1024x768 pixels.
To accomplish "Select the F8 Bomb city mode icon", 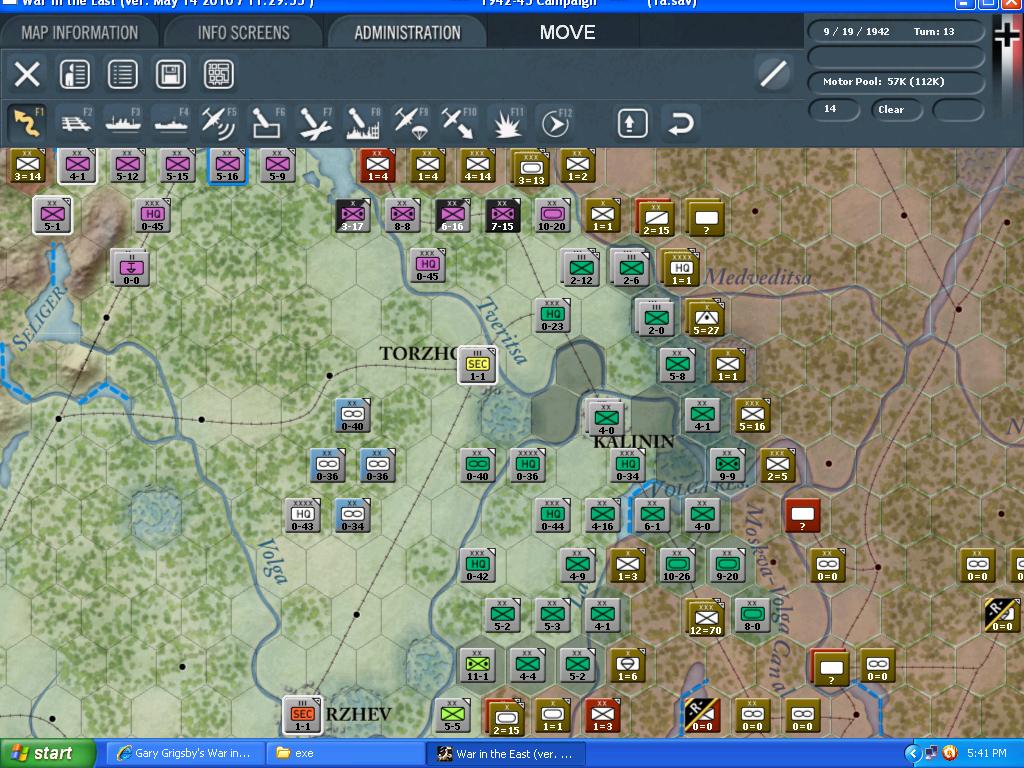I will [x=362, y=122].
